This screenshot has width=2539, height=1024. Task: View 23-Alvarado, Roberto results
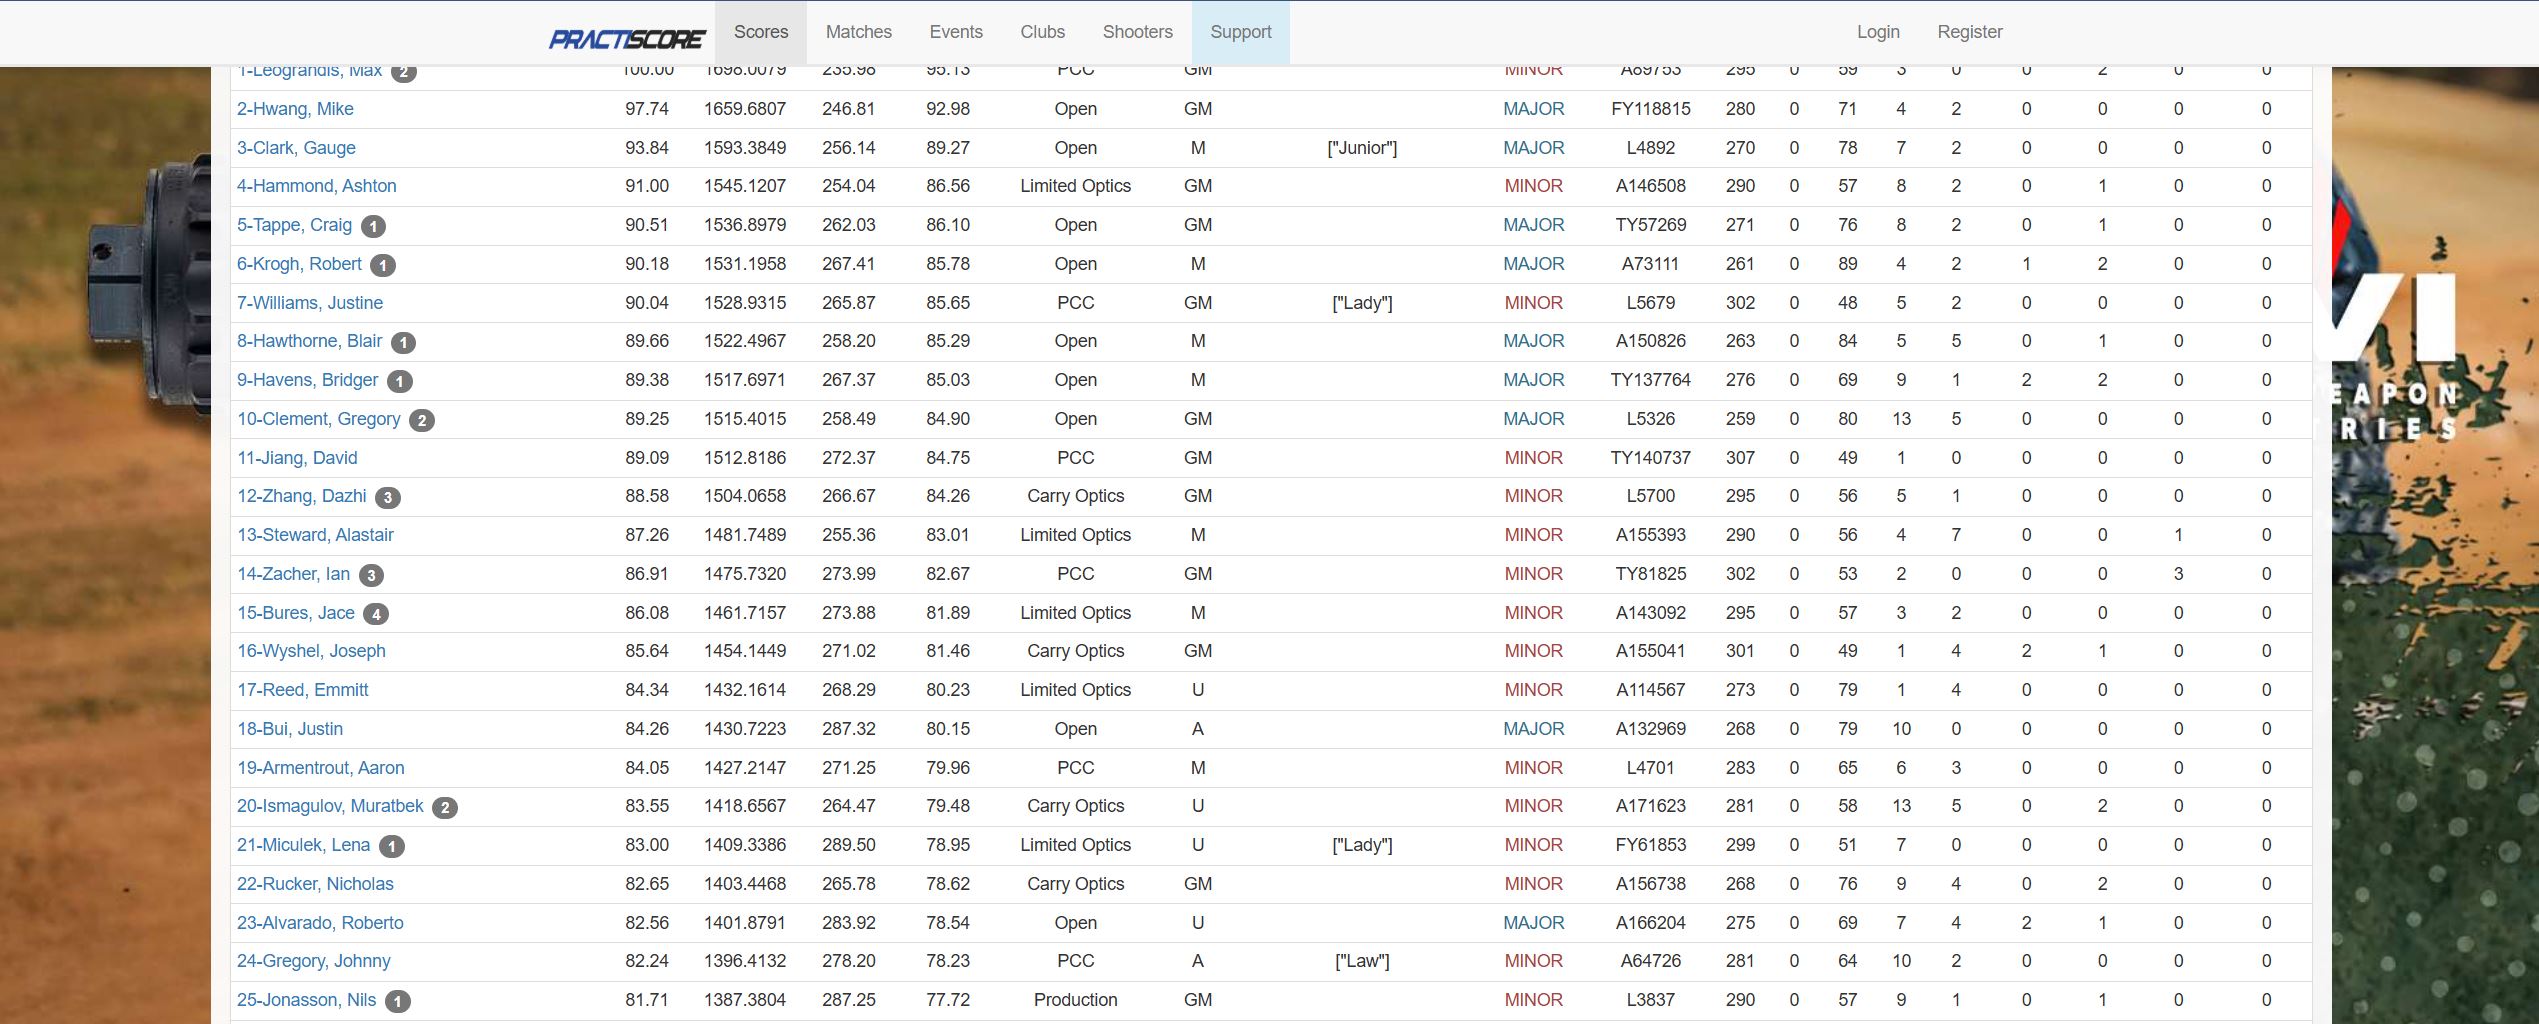click(320, 923)
